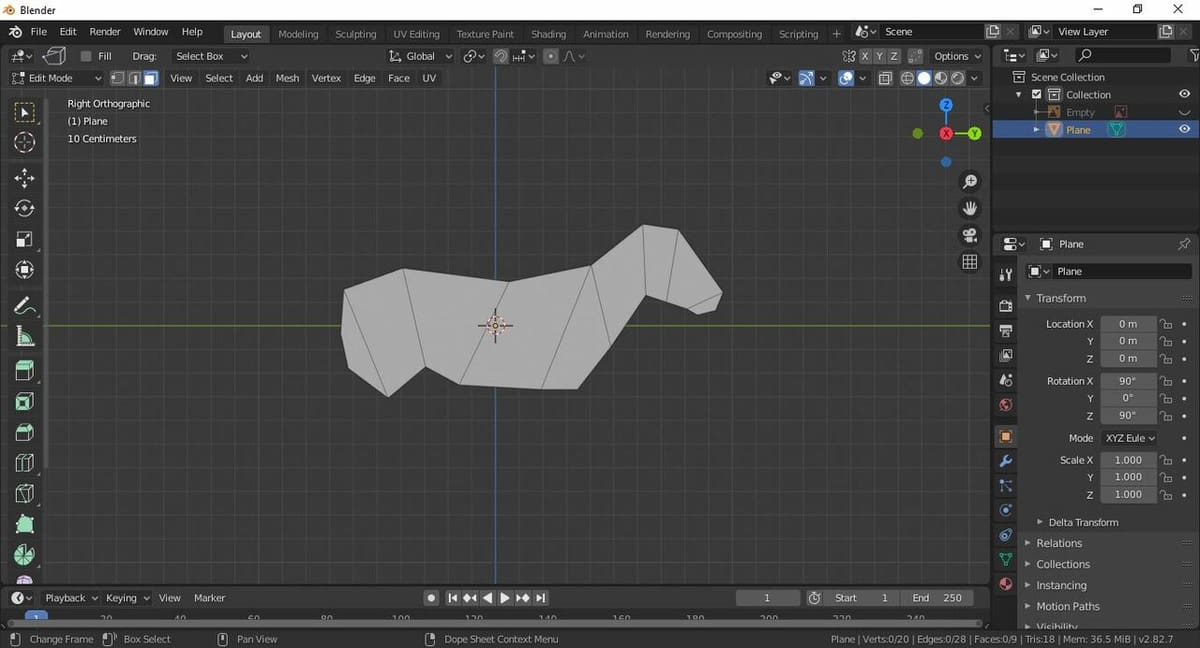Viewport: 1200px width, 648px height.
Task: Open the Mesh menu
Action: coord(287,78)
